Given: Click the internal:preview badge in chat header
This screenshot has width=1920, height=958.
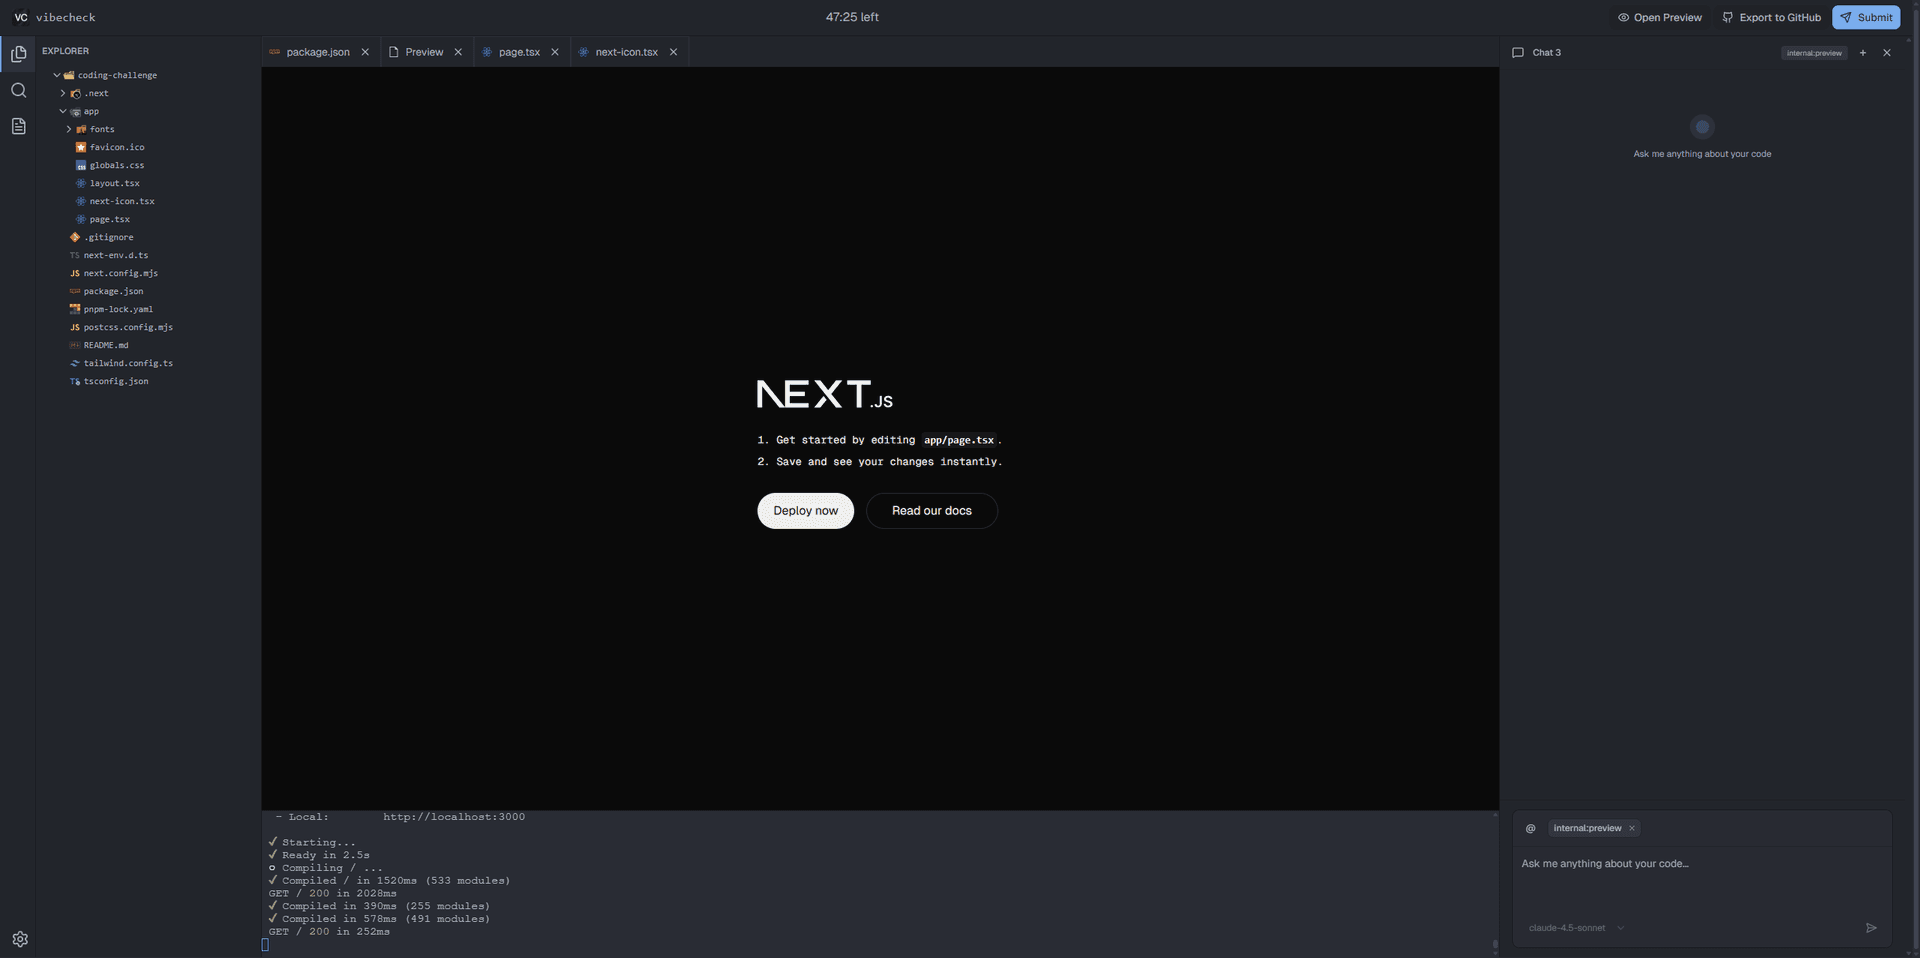Looking at the screenshot, I should (x=1814, y=53).
